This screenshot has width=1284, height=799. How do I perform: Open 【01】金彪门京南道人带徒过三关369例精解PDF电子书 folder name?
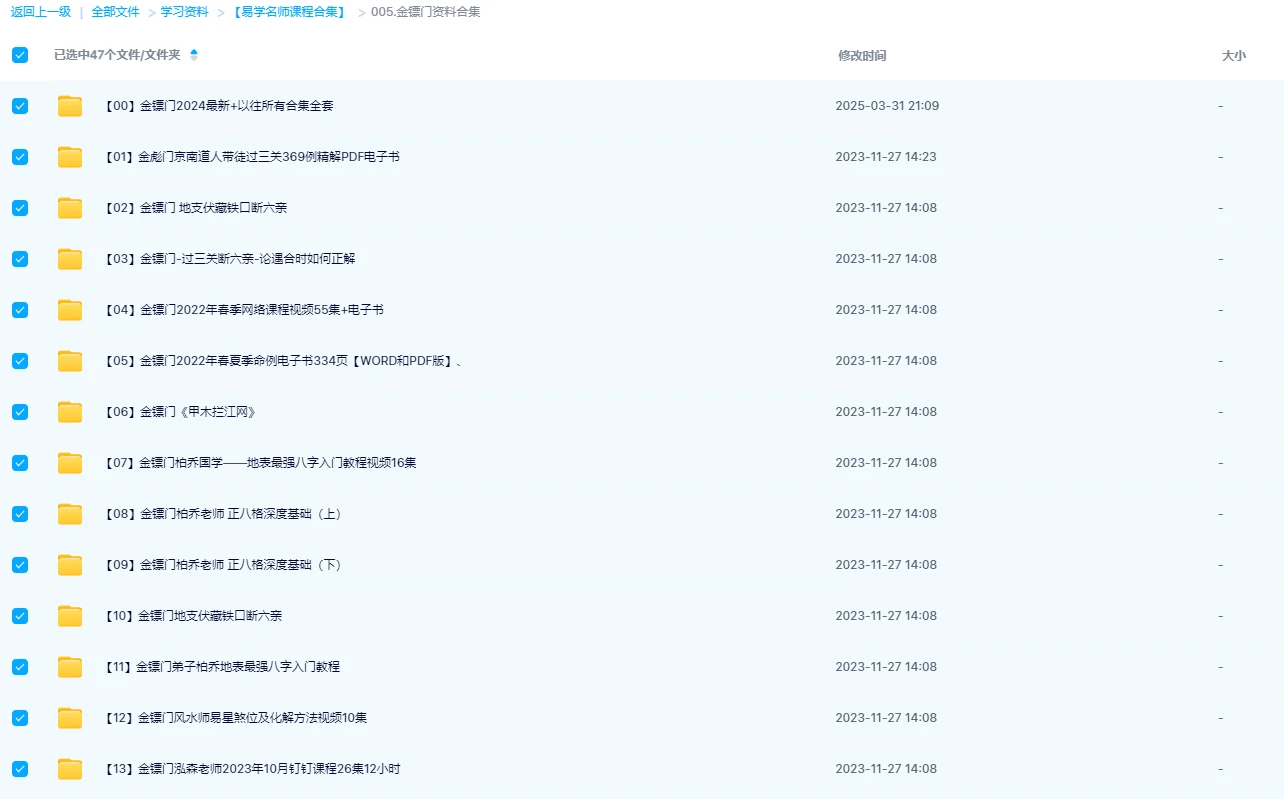[x=252, y=157]
